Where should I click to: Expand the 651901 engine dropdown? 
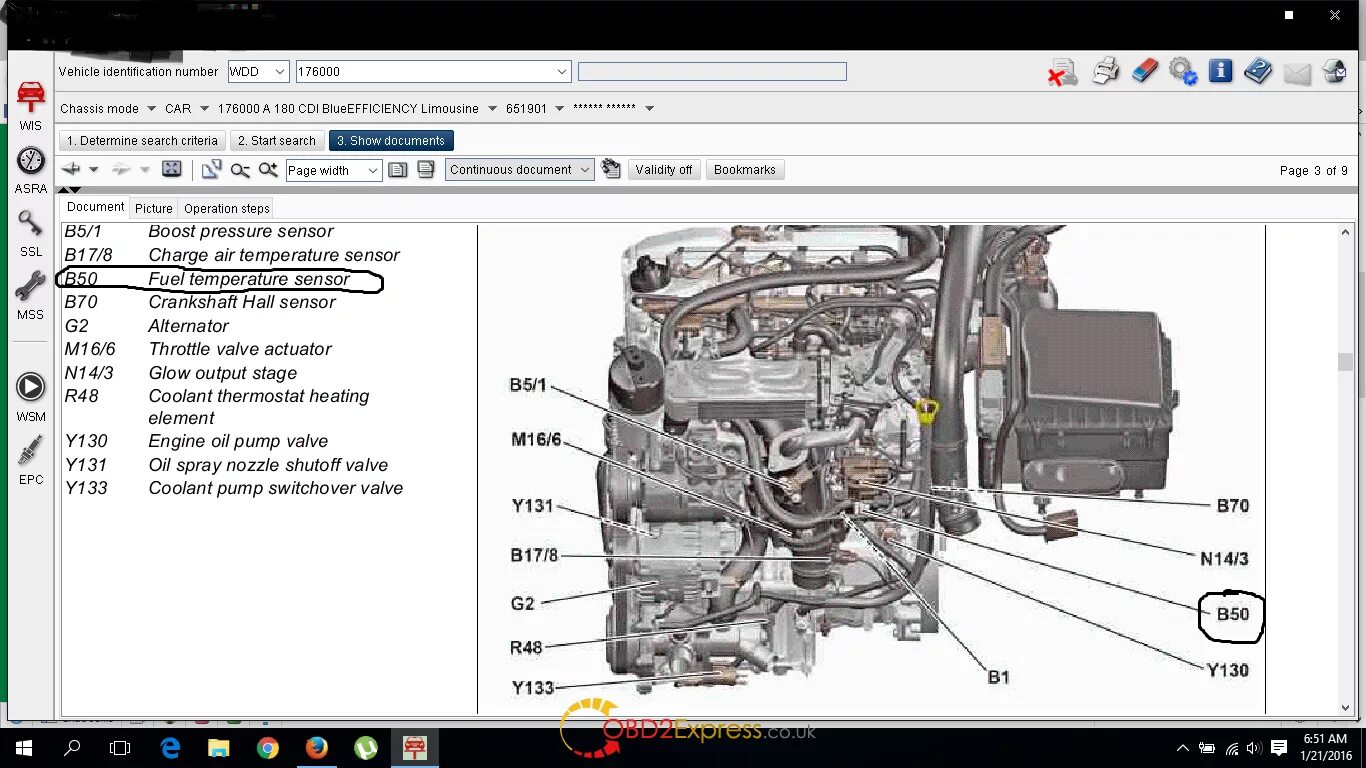559,108
